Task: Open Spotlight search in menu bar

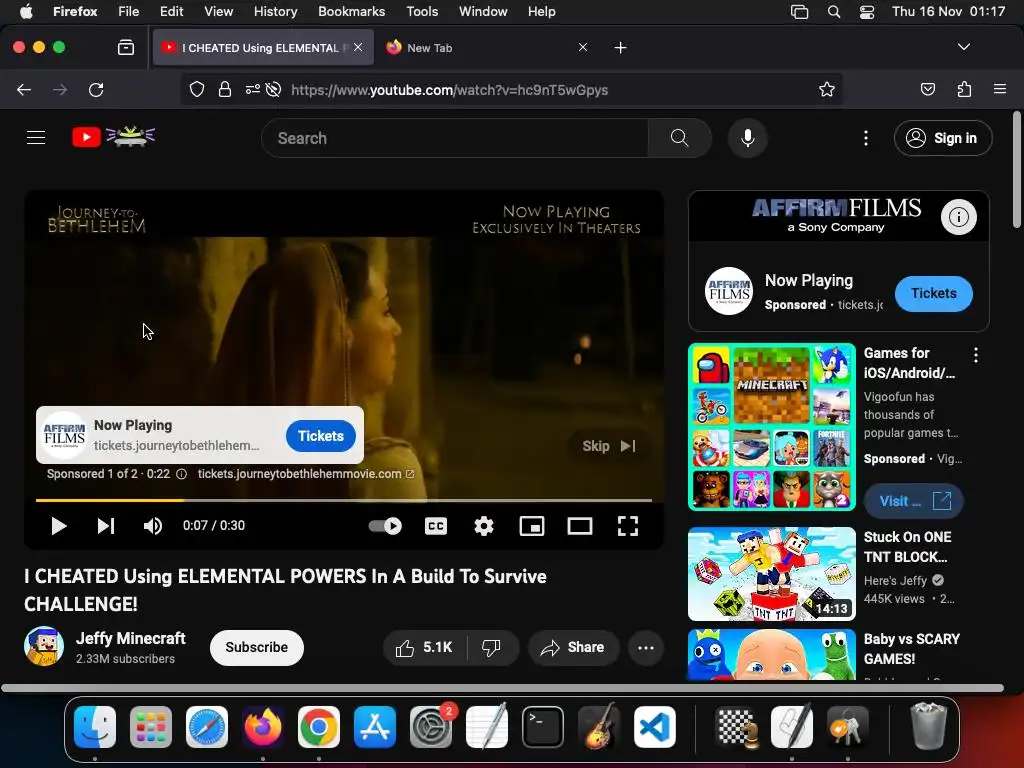Action: coord(834,12)
